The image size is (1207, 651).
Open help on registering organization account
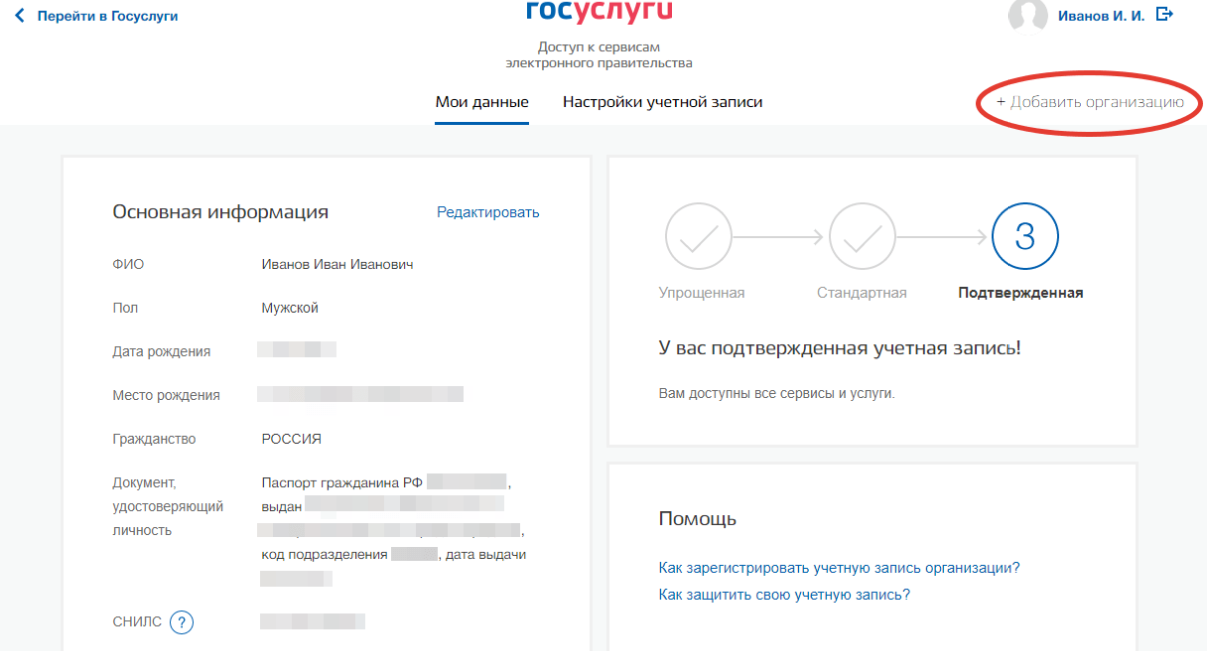pos(839,568)
